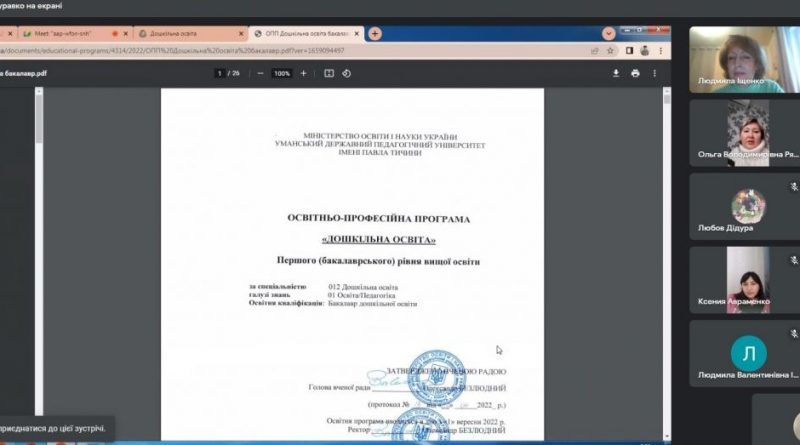Download the PDF file

616,73
